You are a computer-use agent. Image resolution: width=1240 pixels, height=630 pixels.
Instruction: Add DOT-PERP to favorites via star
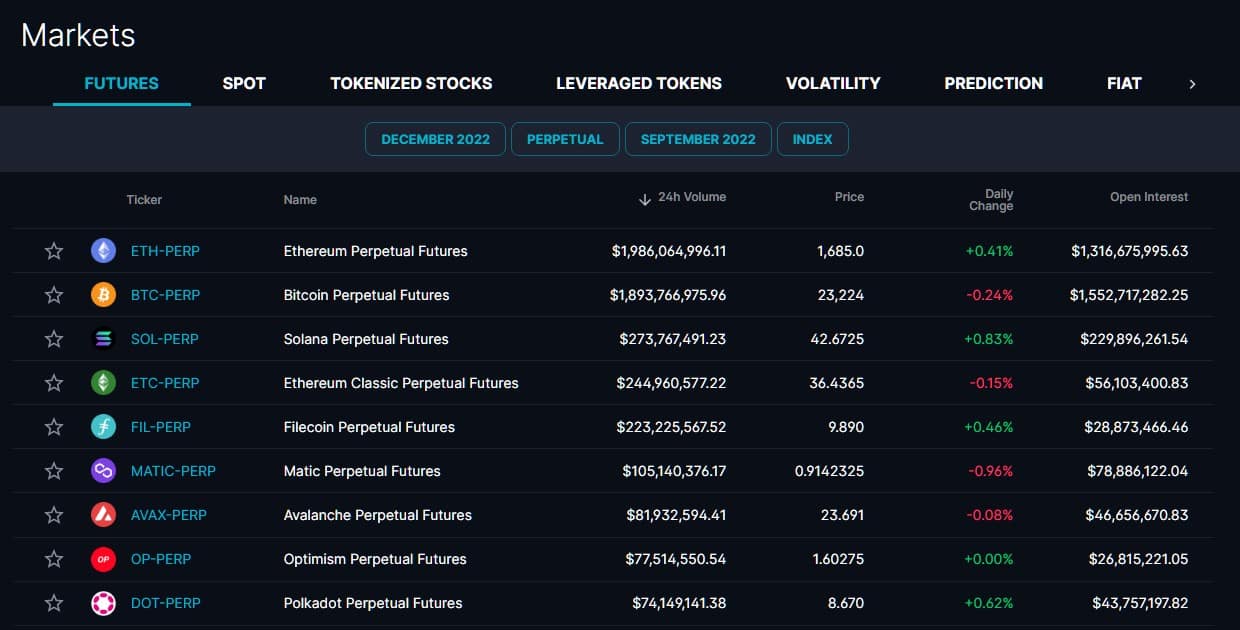(54, 603)
